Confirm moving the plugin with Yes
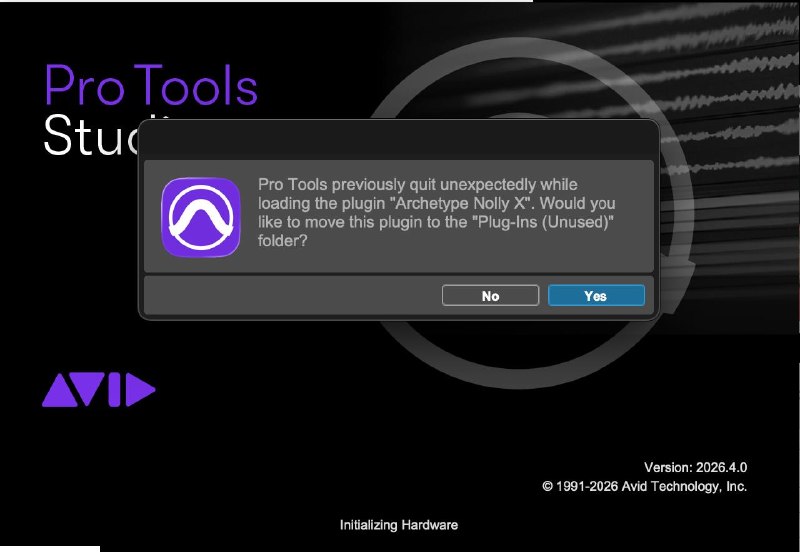Image resolution: width=800 pixels, height=552 pixels. coord(596,295)
